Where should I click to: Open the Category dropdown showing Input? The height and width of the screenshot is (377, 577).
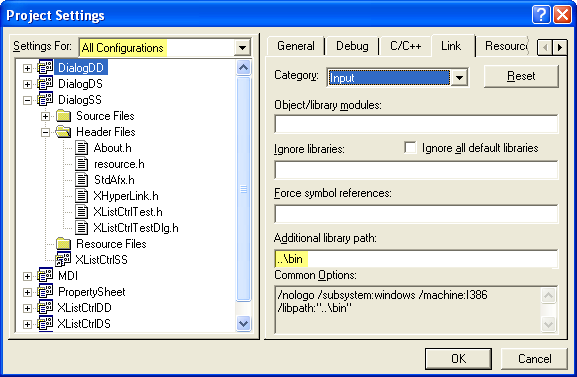pyautogui.click(x=459, y=78)
